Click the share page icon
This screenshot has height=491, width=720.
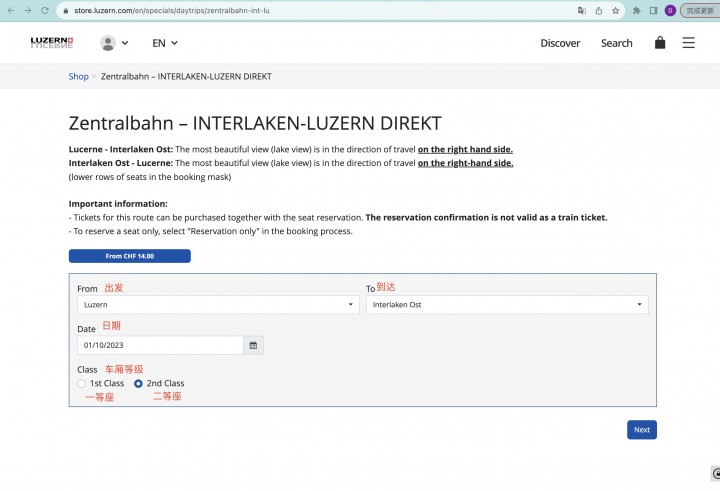599,11
